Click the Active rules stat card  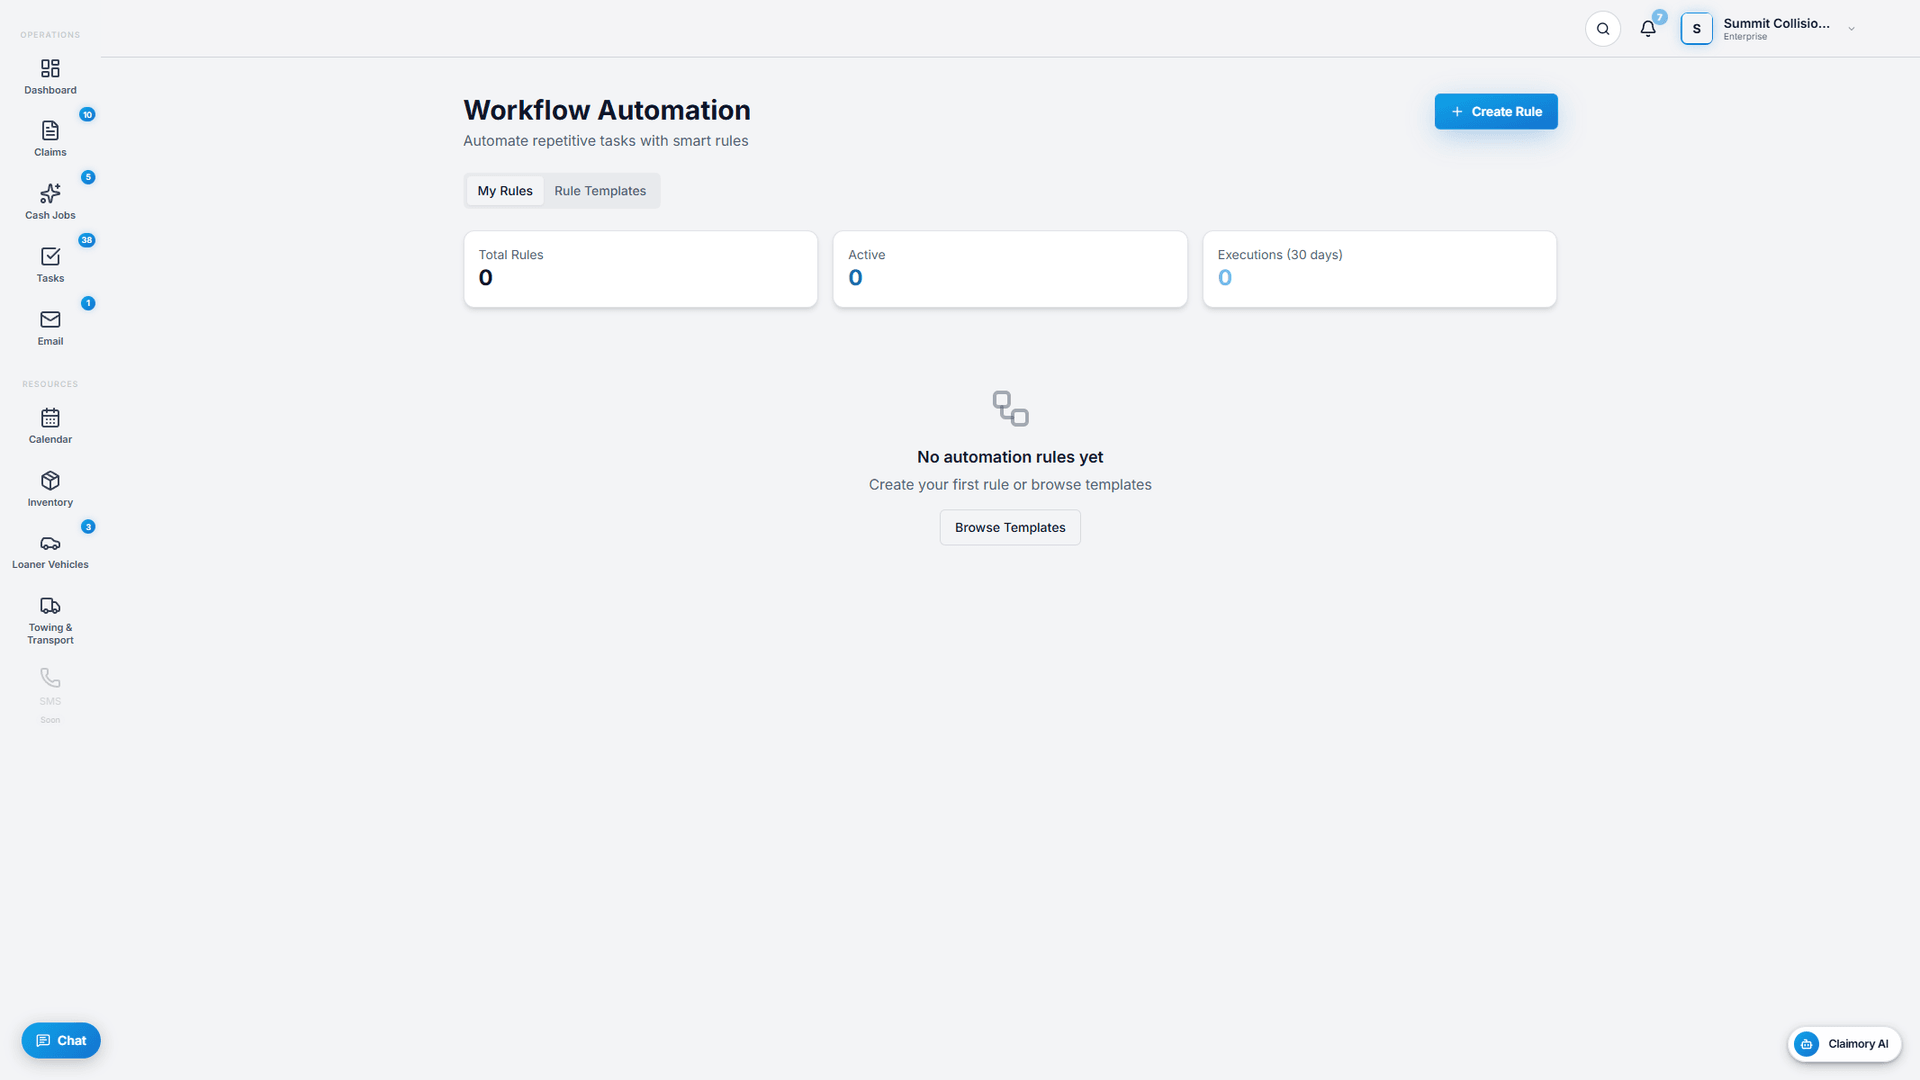pos(1010,270)
